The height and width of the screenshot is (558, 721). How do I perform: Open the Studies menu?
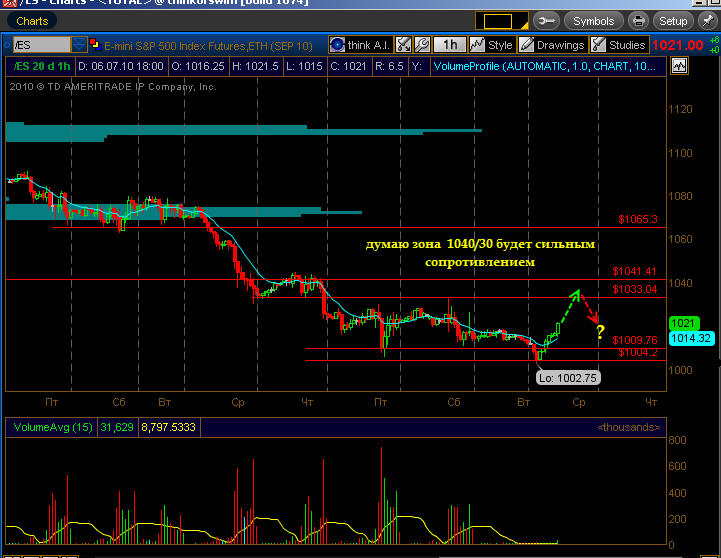click(619, 44)
